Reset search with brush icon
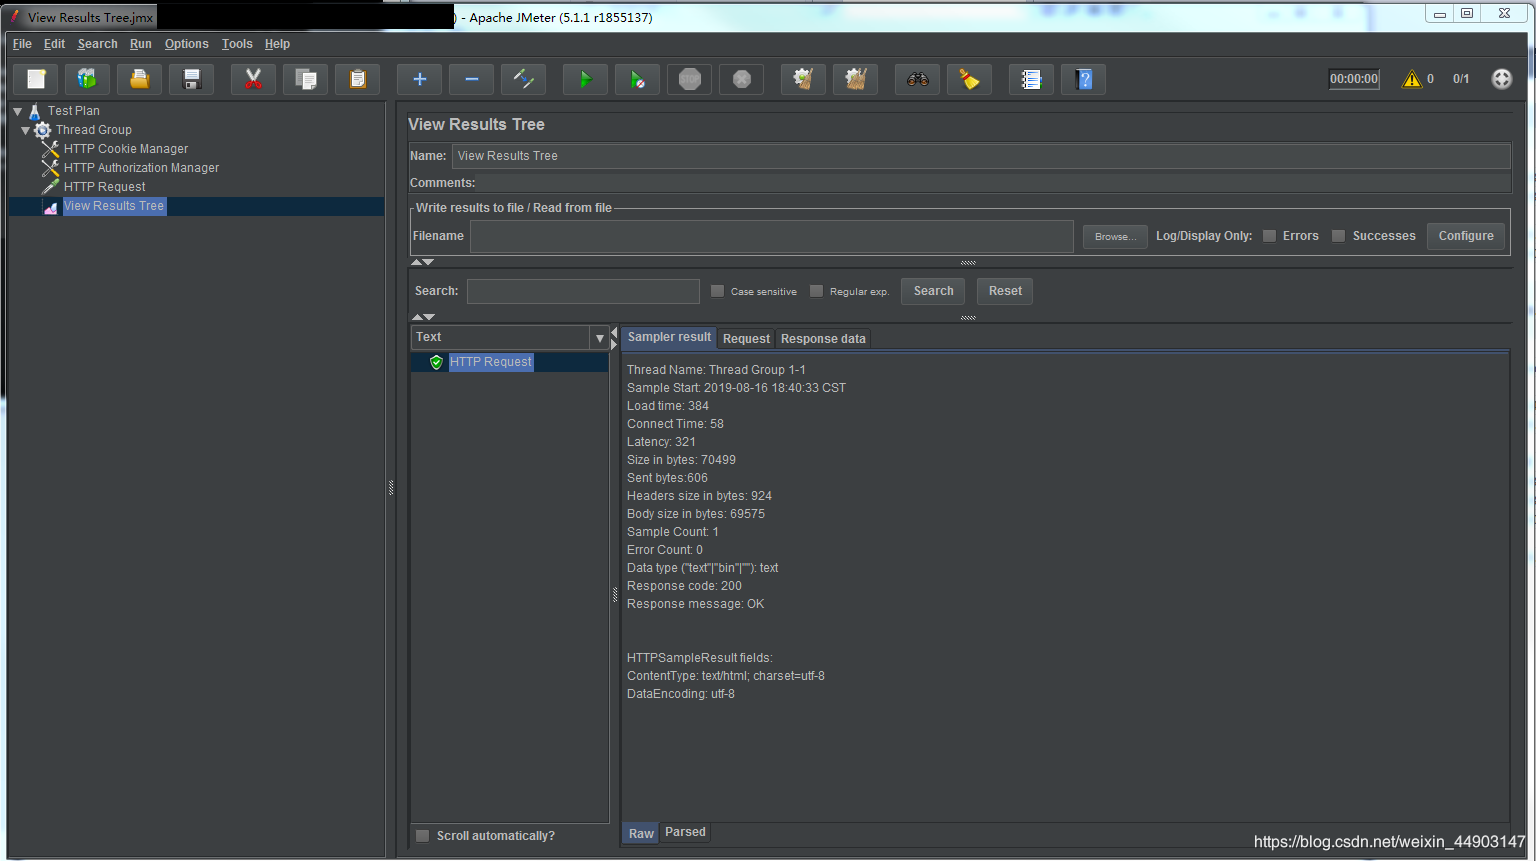 click(970, 79)
